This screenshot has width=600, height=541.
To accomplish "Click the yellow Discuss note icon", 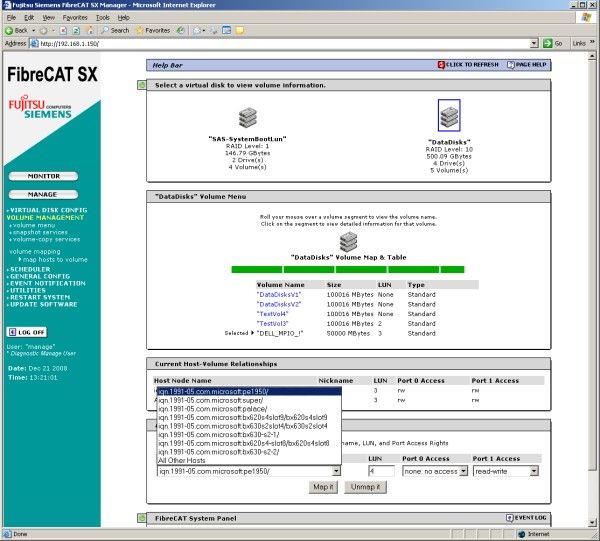I will pyautogui.click(x=240, y=30).
